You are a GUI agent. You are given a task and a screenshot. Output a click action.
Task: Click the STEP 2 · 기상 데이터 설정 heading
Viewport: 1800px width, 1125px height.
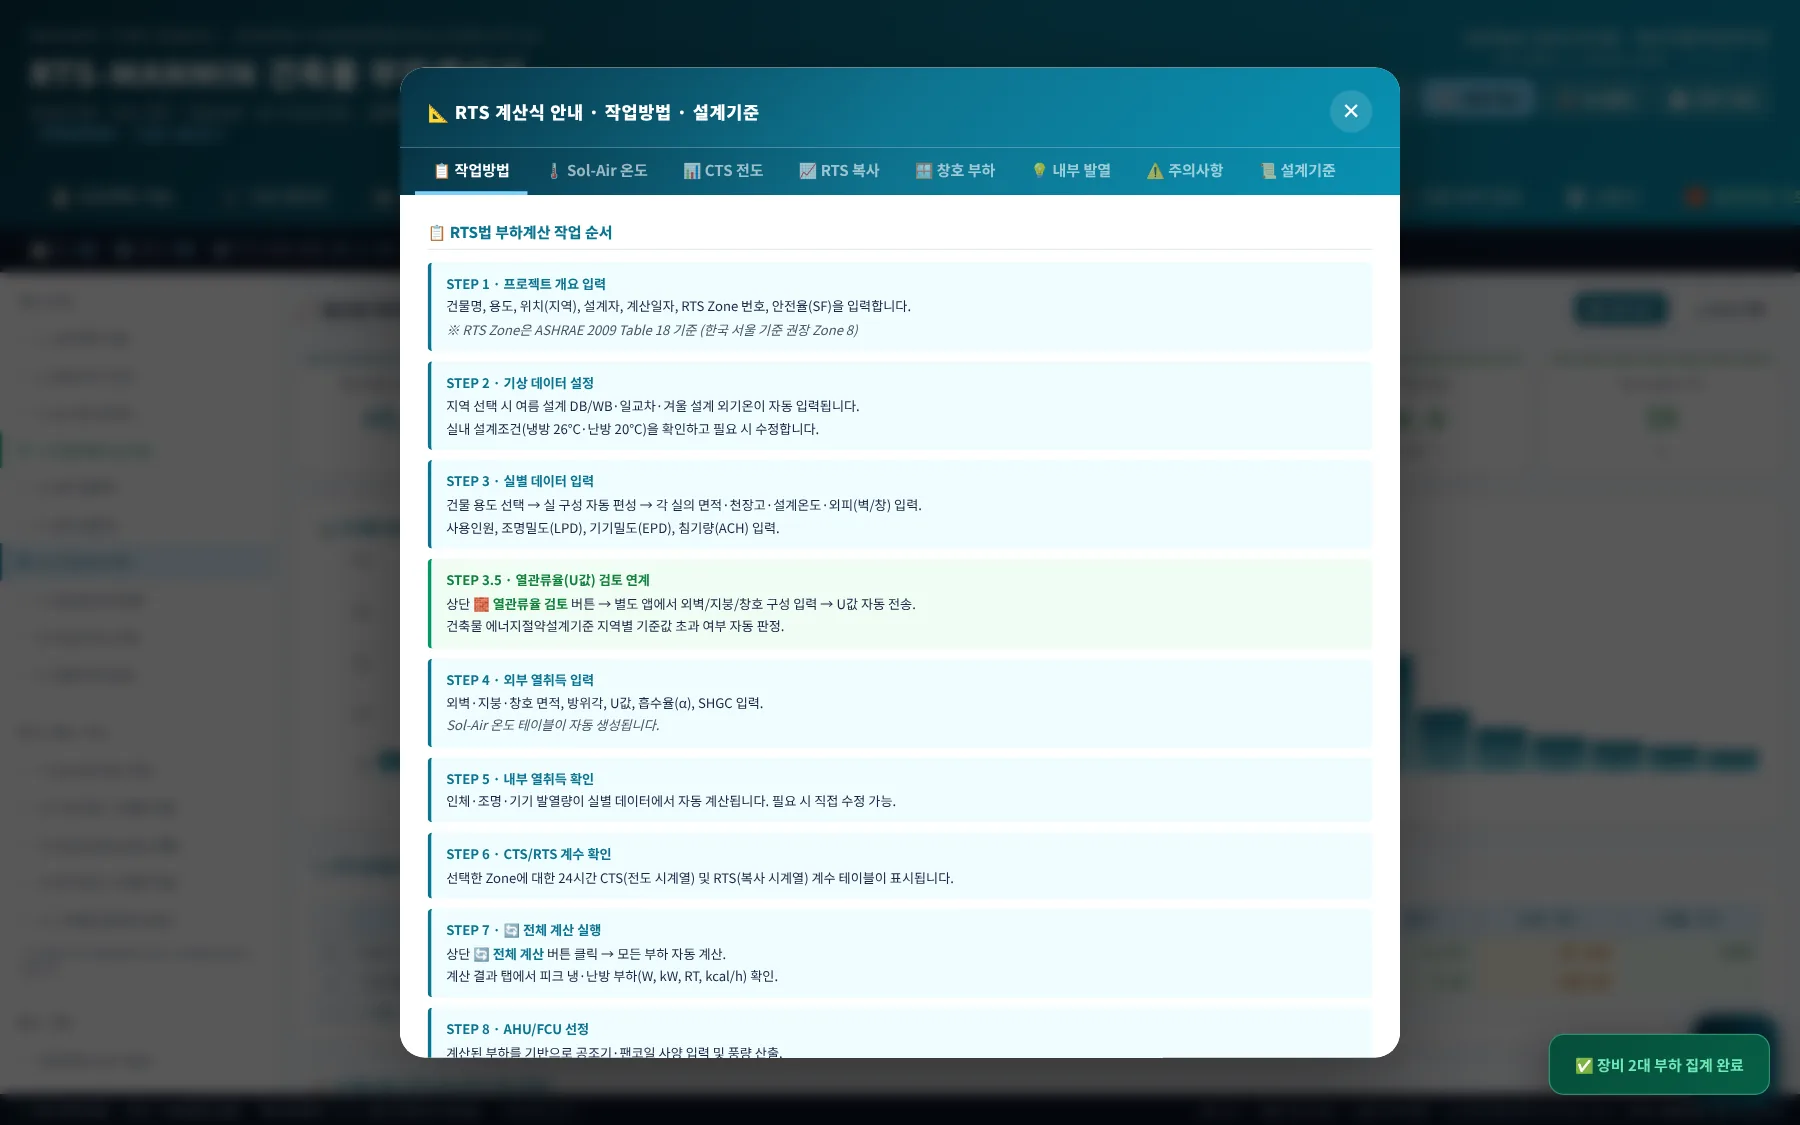pos(520,383)
